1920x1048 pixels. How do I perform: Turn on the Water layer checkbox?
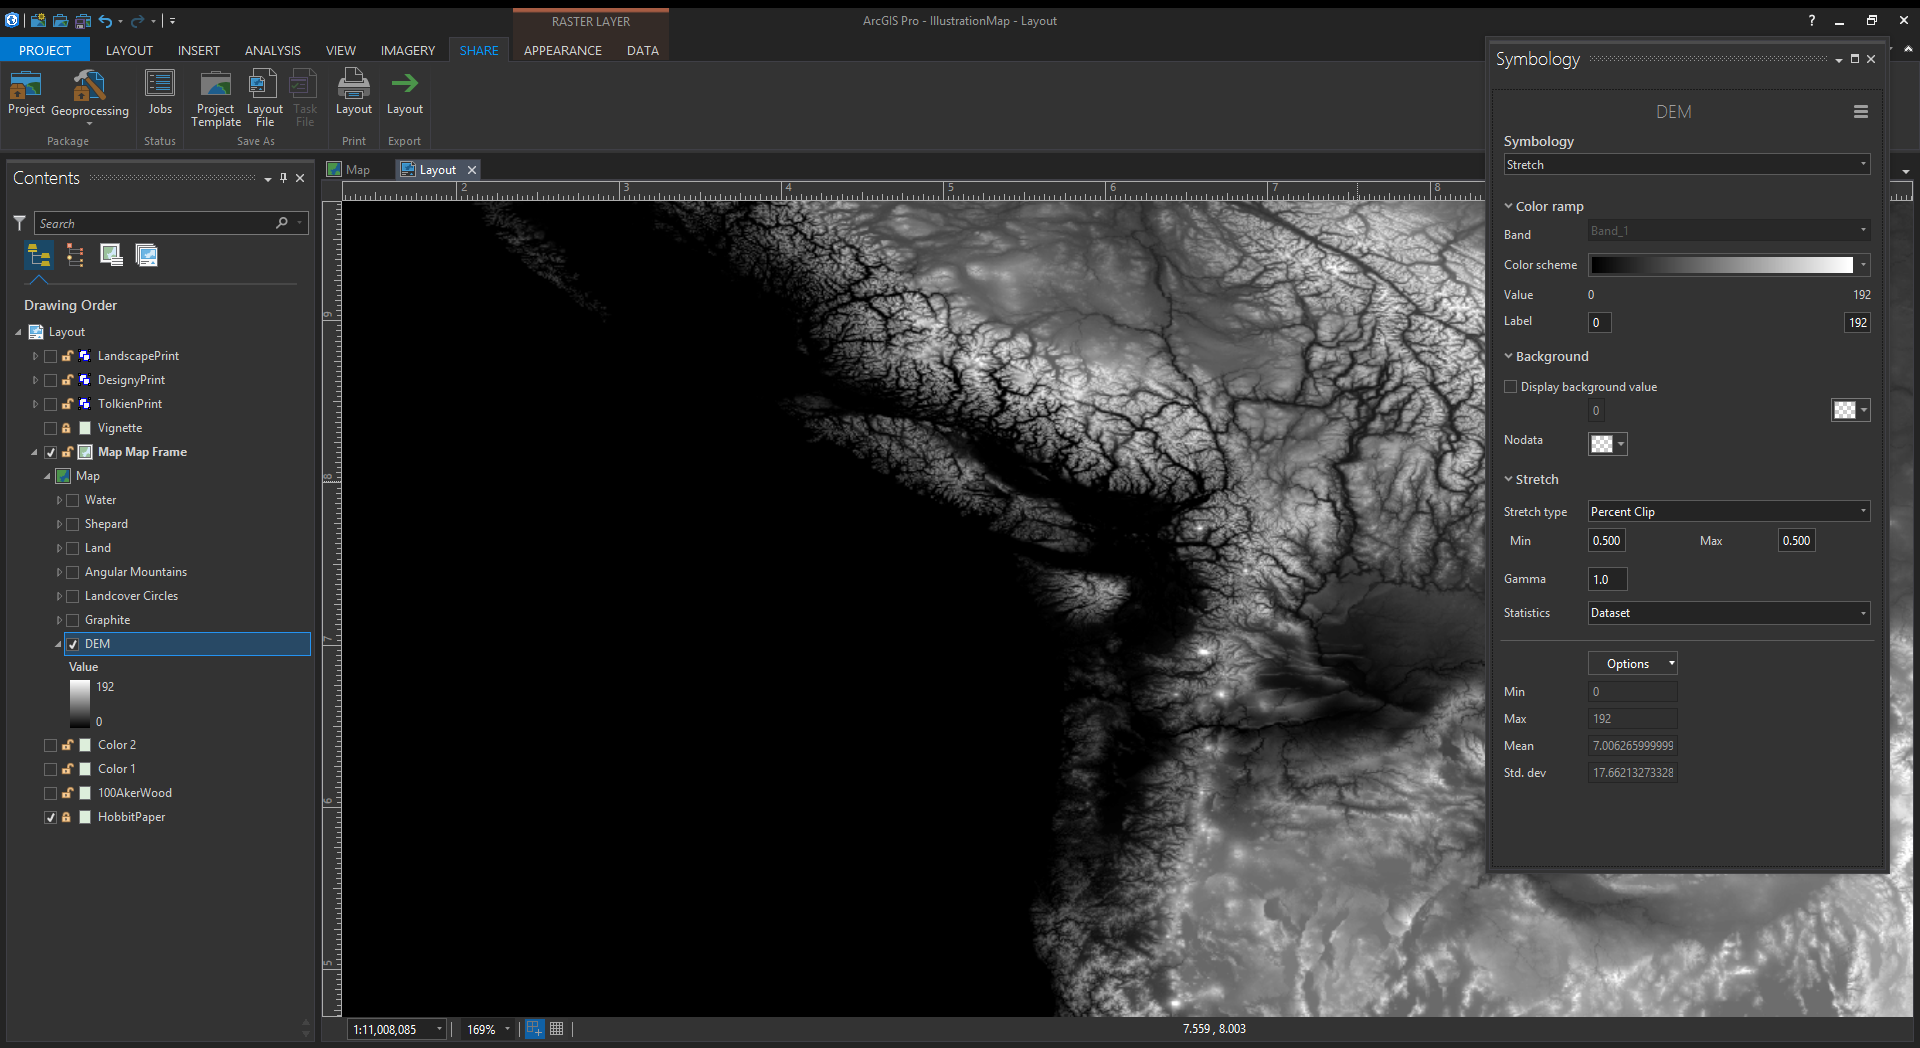pos(73,501)
